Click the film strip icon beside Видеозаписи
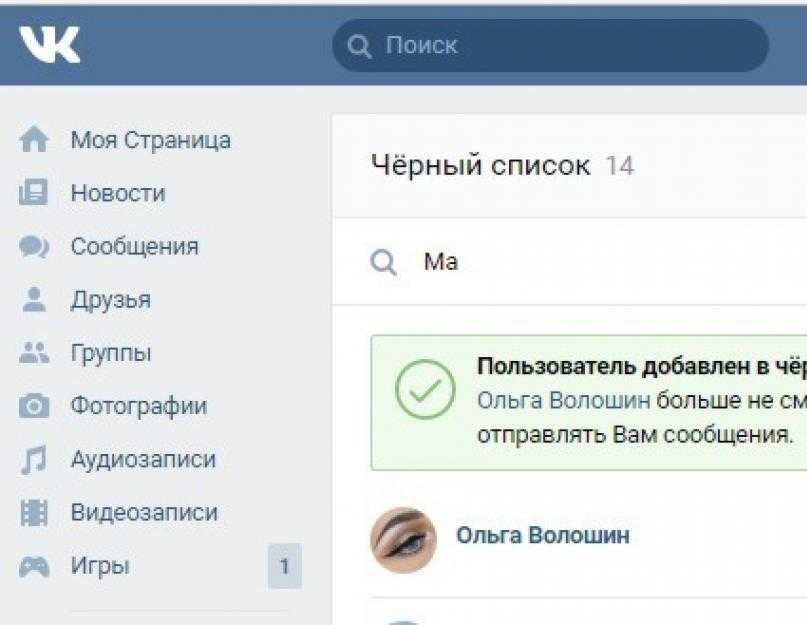Image resolution: width=807 pixels, height=625 pixels. [34, 513]
